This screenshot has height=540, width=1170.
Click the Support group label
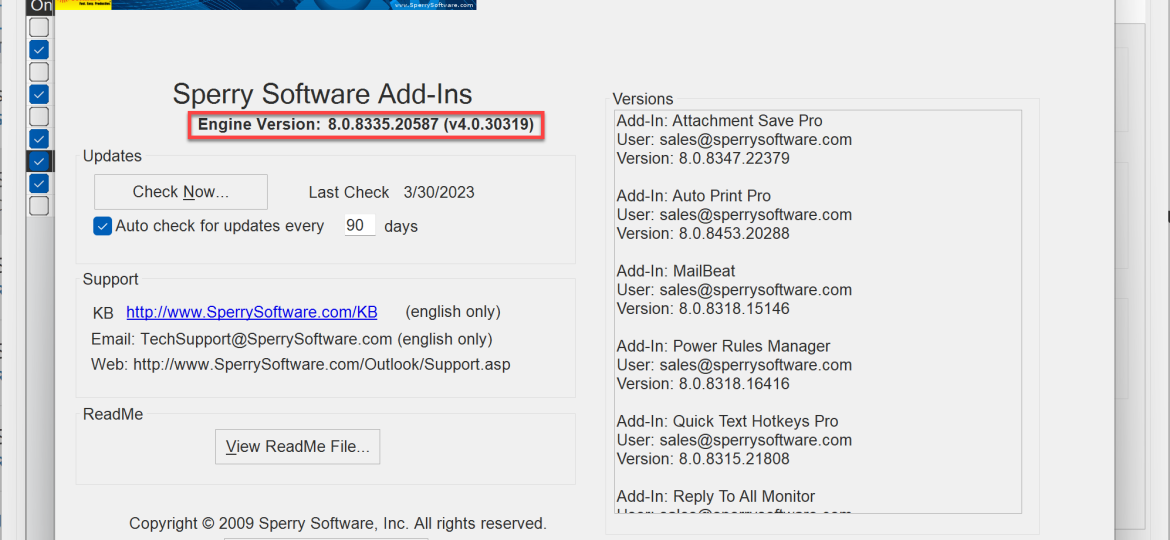click(110, 280)
